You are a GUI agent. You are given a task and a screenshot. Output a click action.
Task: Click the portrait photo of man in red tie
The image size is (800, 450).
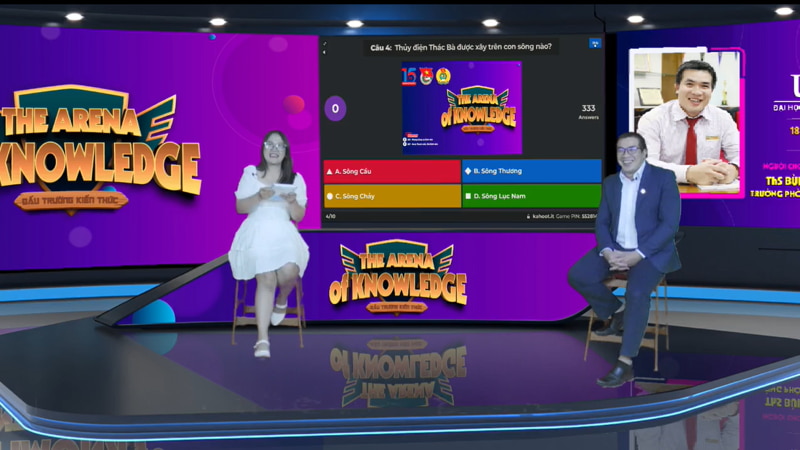point(687,120)
